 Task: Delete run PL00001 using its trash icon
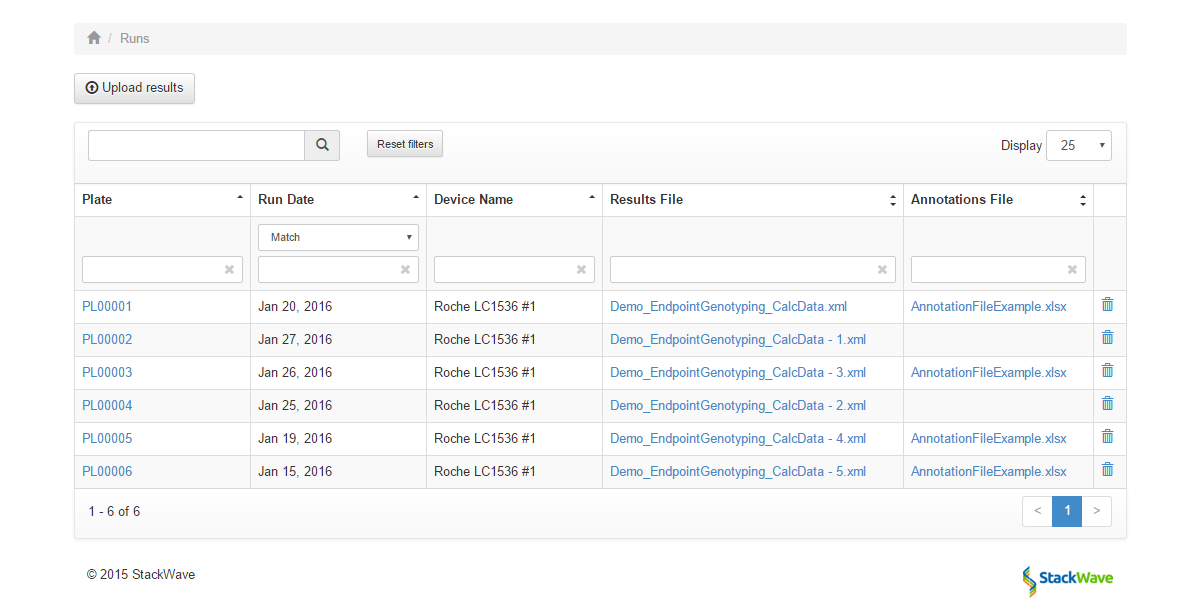pyautogui.click(x=1107, y=305)
